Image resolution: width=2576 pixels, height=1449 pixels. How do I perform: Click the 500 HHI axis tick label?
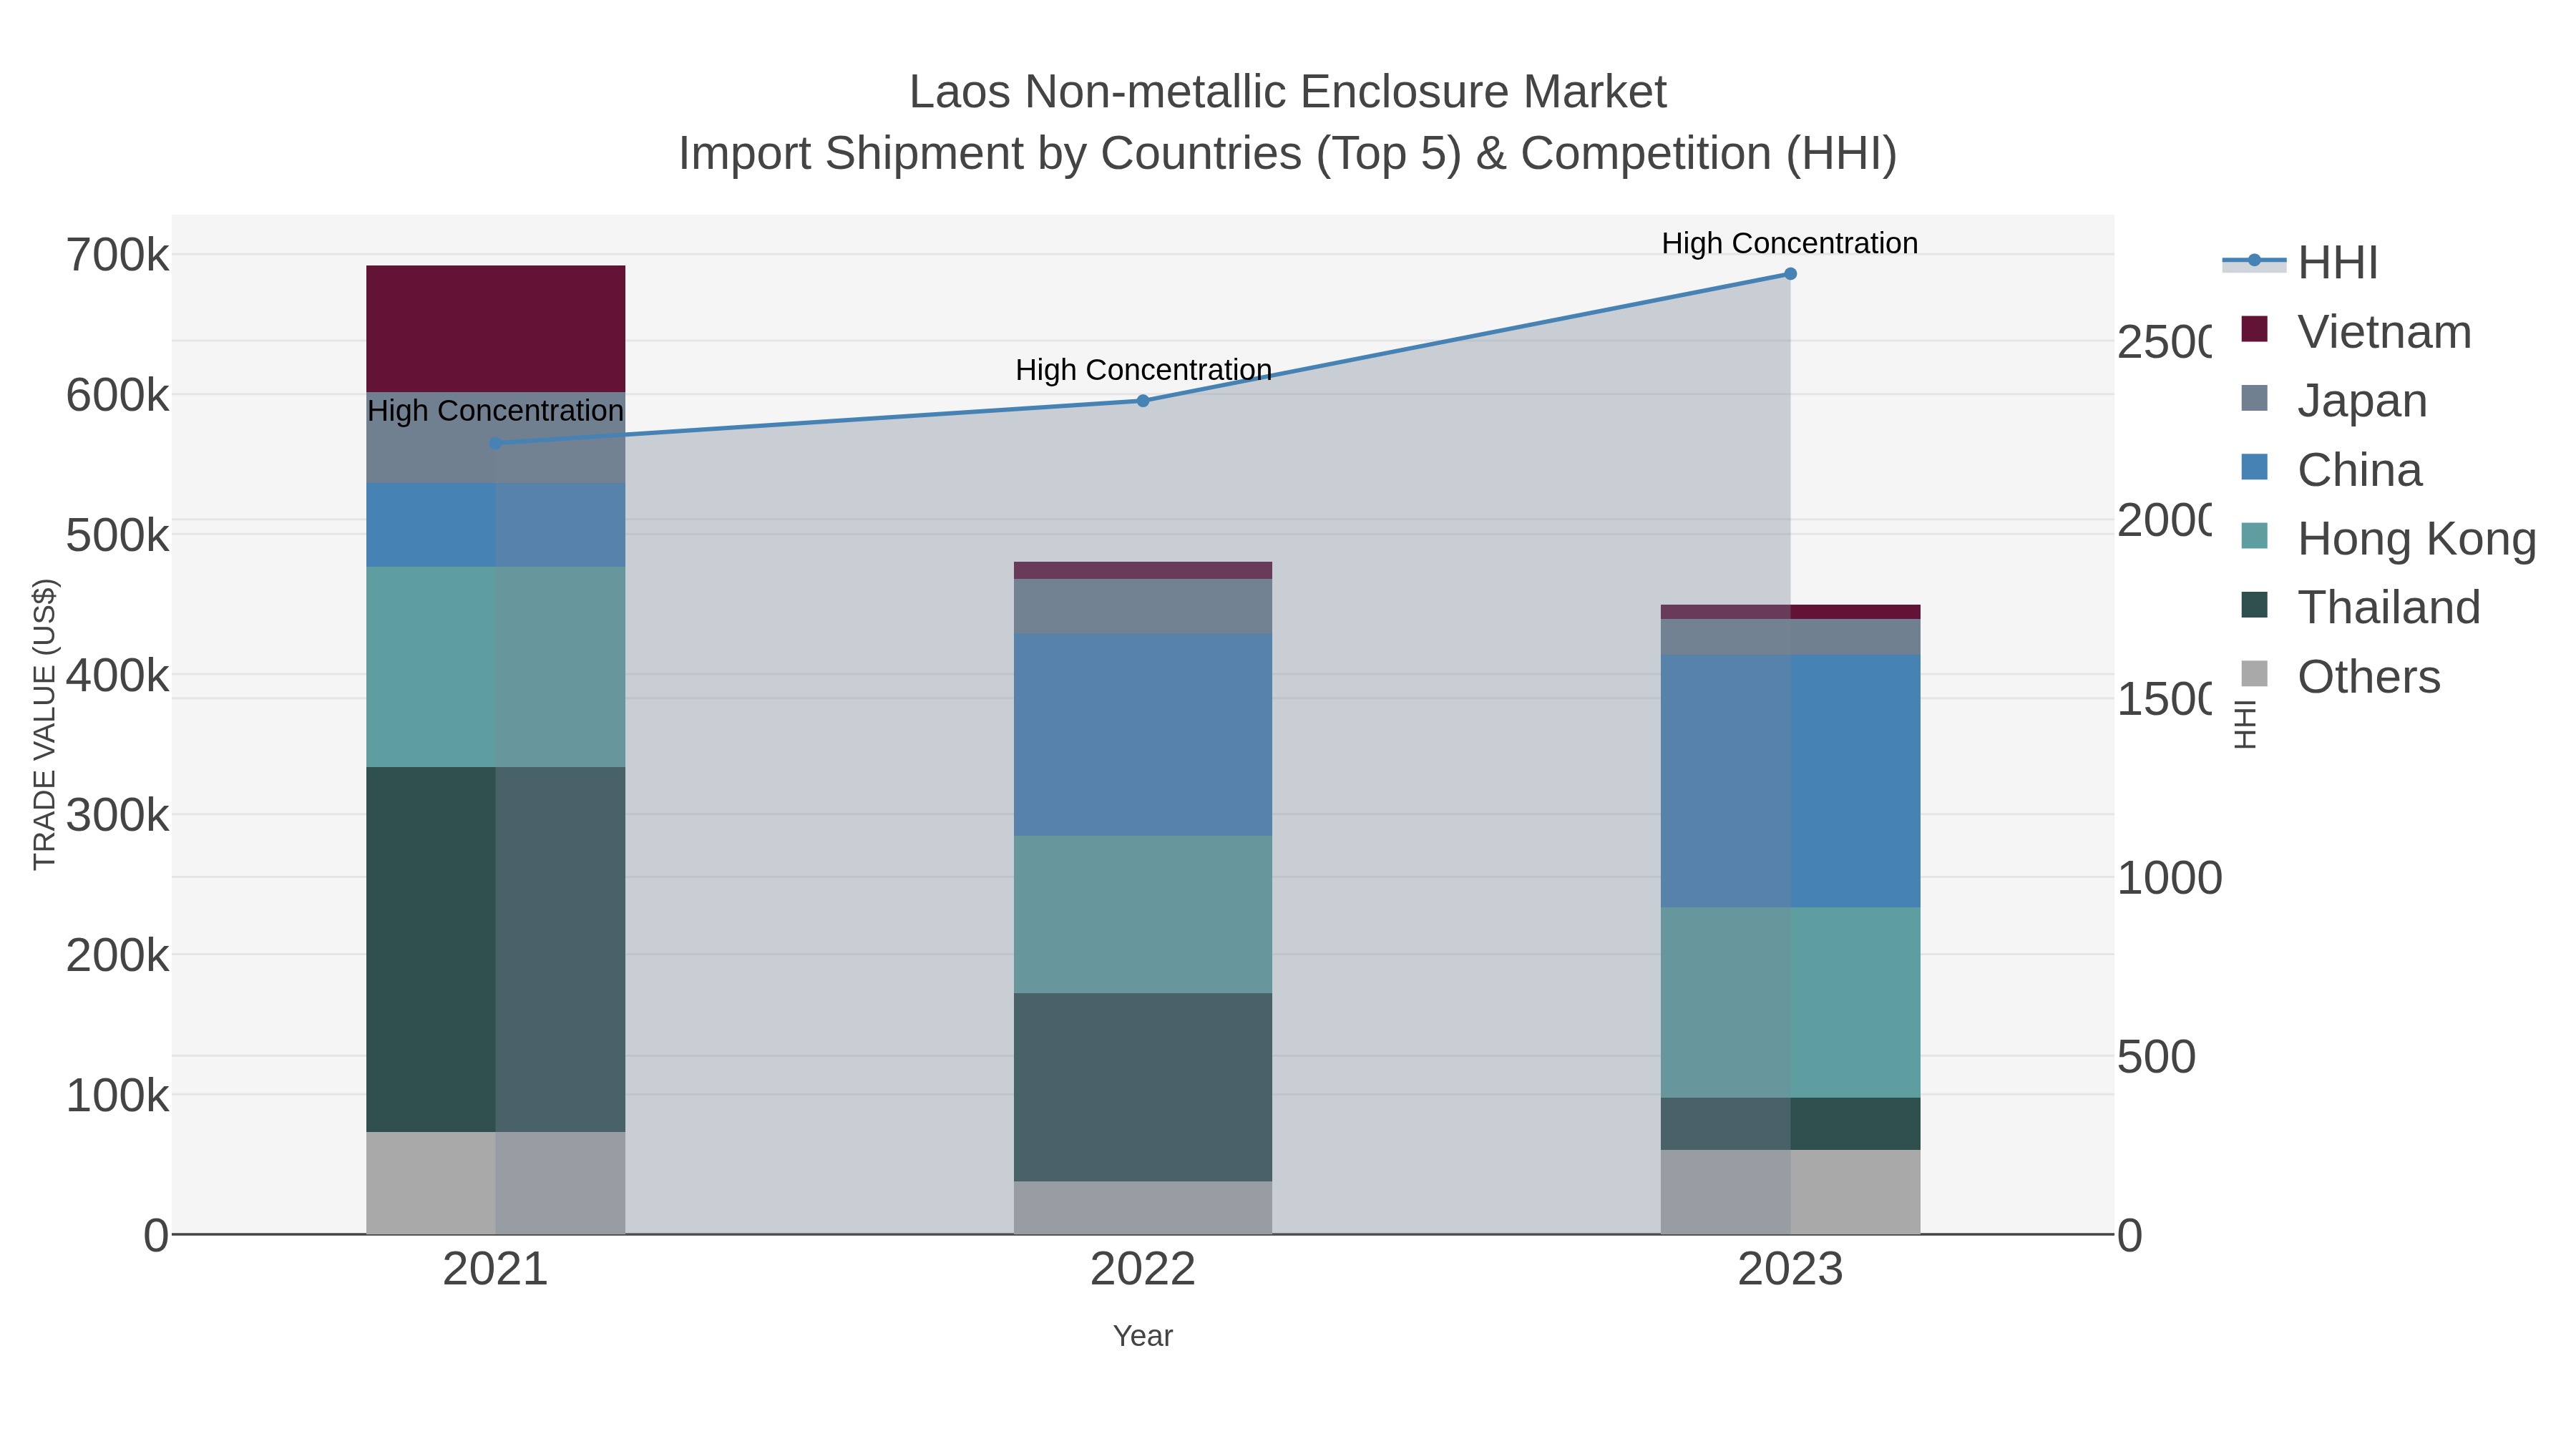coord(2156,1057)
